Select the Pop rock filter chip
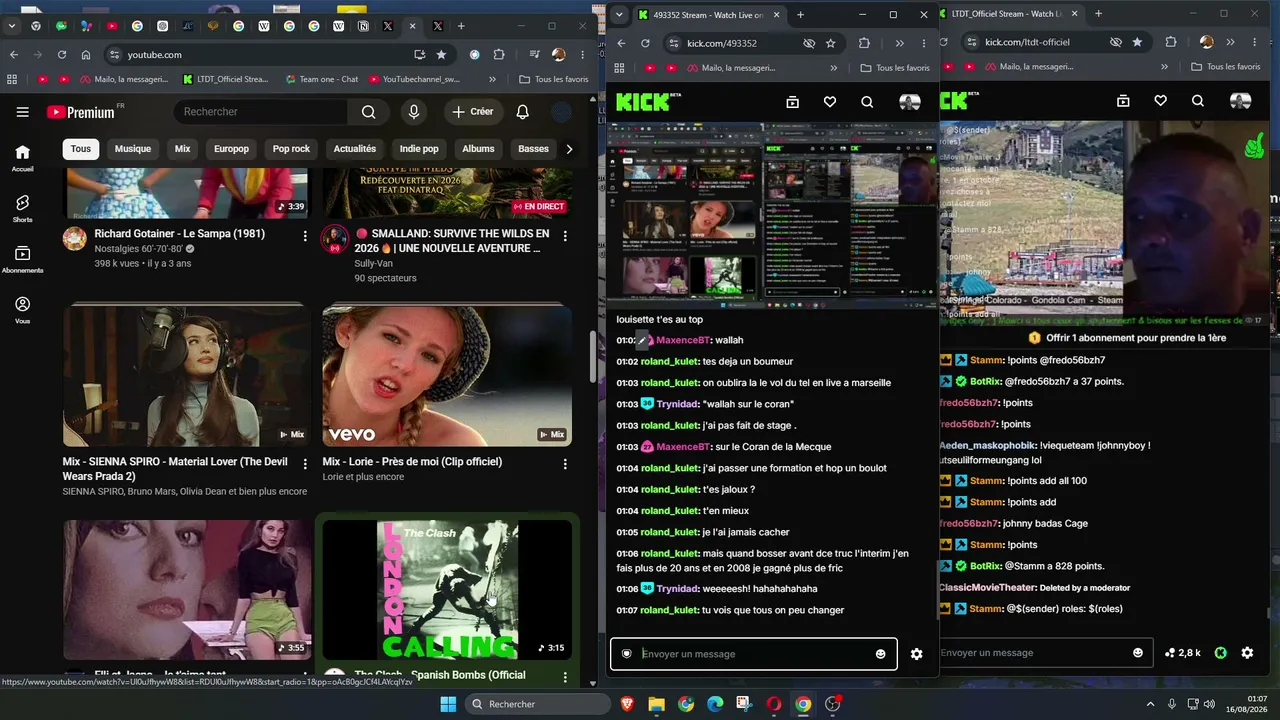The height and width of the screenshot is (720, 1280). point(291,149)
